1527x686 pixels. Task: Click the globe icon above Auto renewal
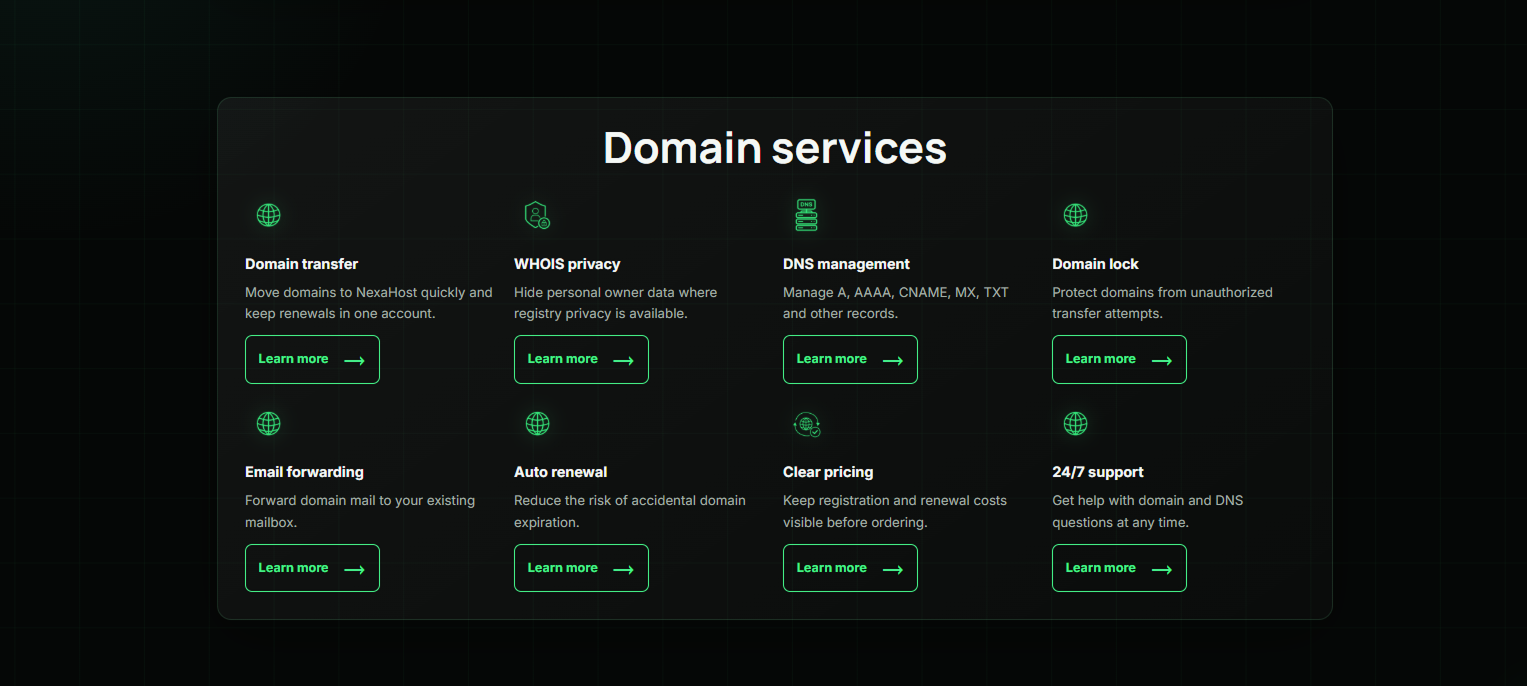(x=537, y=423)
